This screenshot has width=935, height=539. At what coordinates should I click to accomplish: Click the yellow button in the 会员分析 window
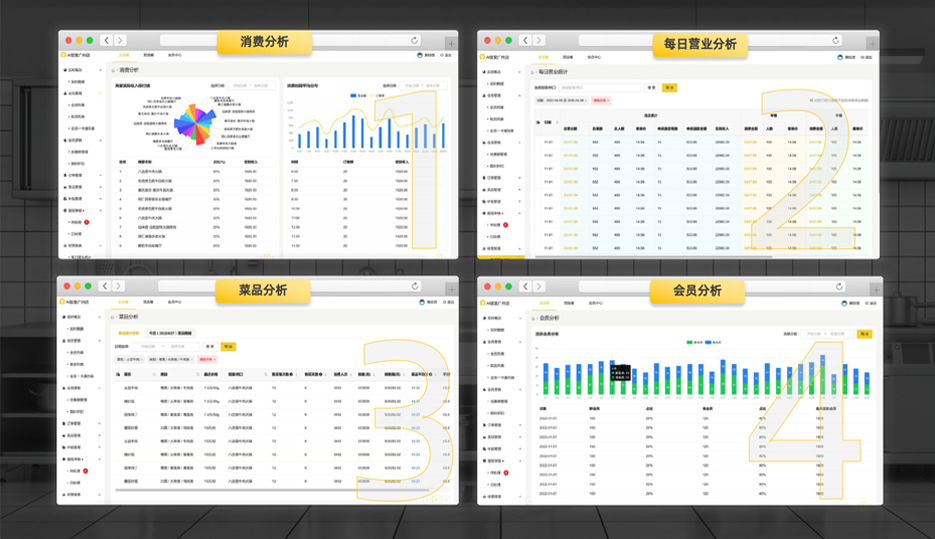[864, 334]
